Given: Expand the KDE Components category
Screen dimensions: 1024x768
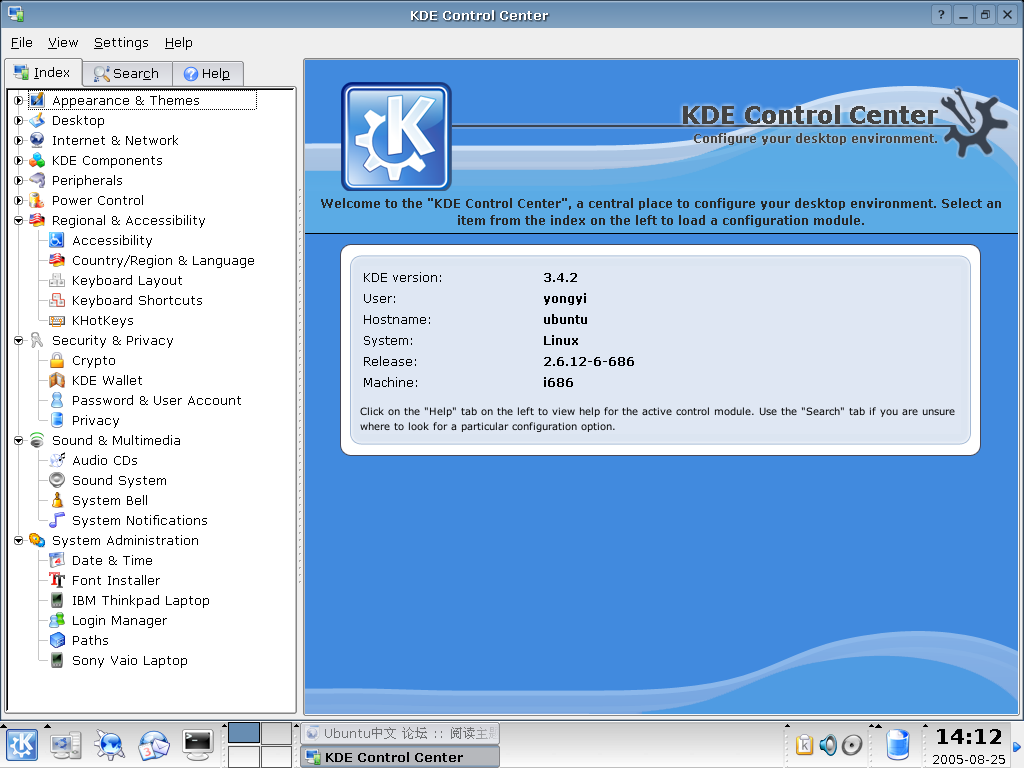Looking at the screenshot, I should 18,161.
